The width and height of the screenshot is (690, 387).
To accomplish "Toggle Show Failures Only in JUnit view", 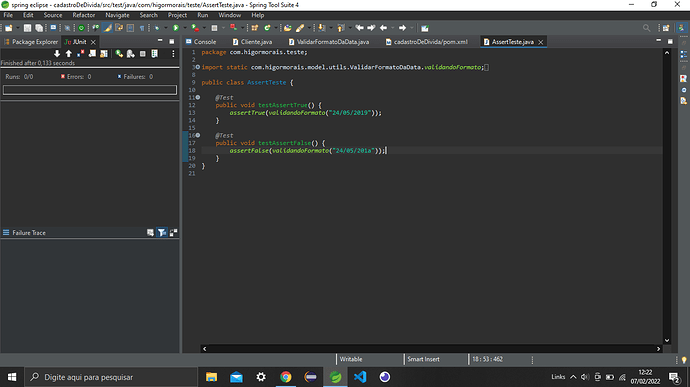I will point(81,54).
